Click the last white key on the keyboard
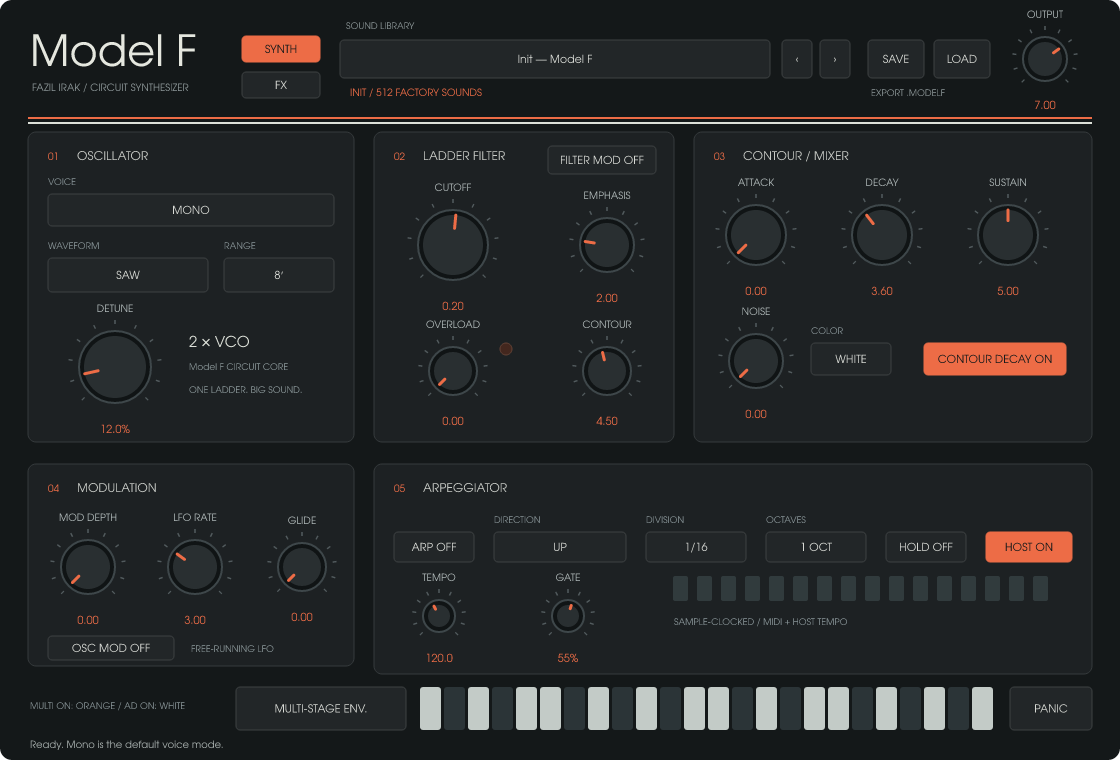 (982, 709)
